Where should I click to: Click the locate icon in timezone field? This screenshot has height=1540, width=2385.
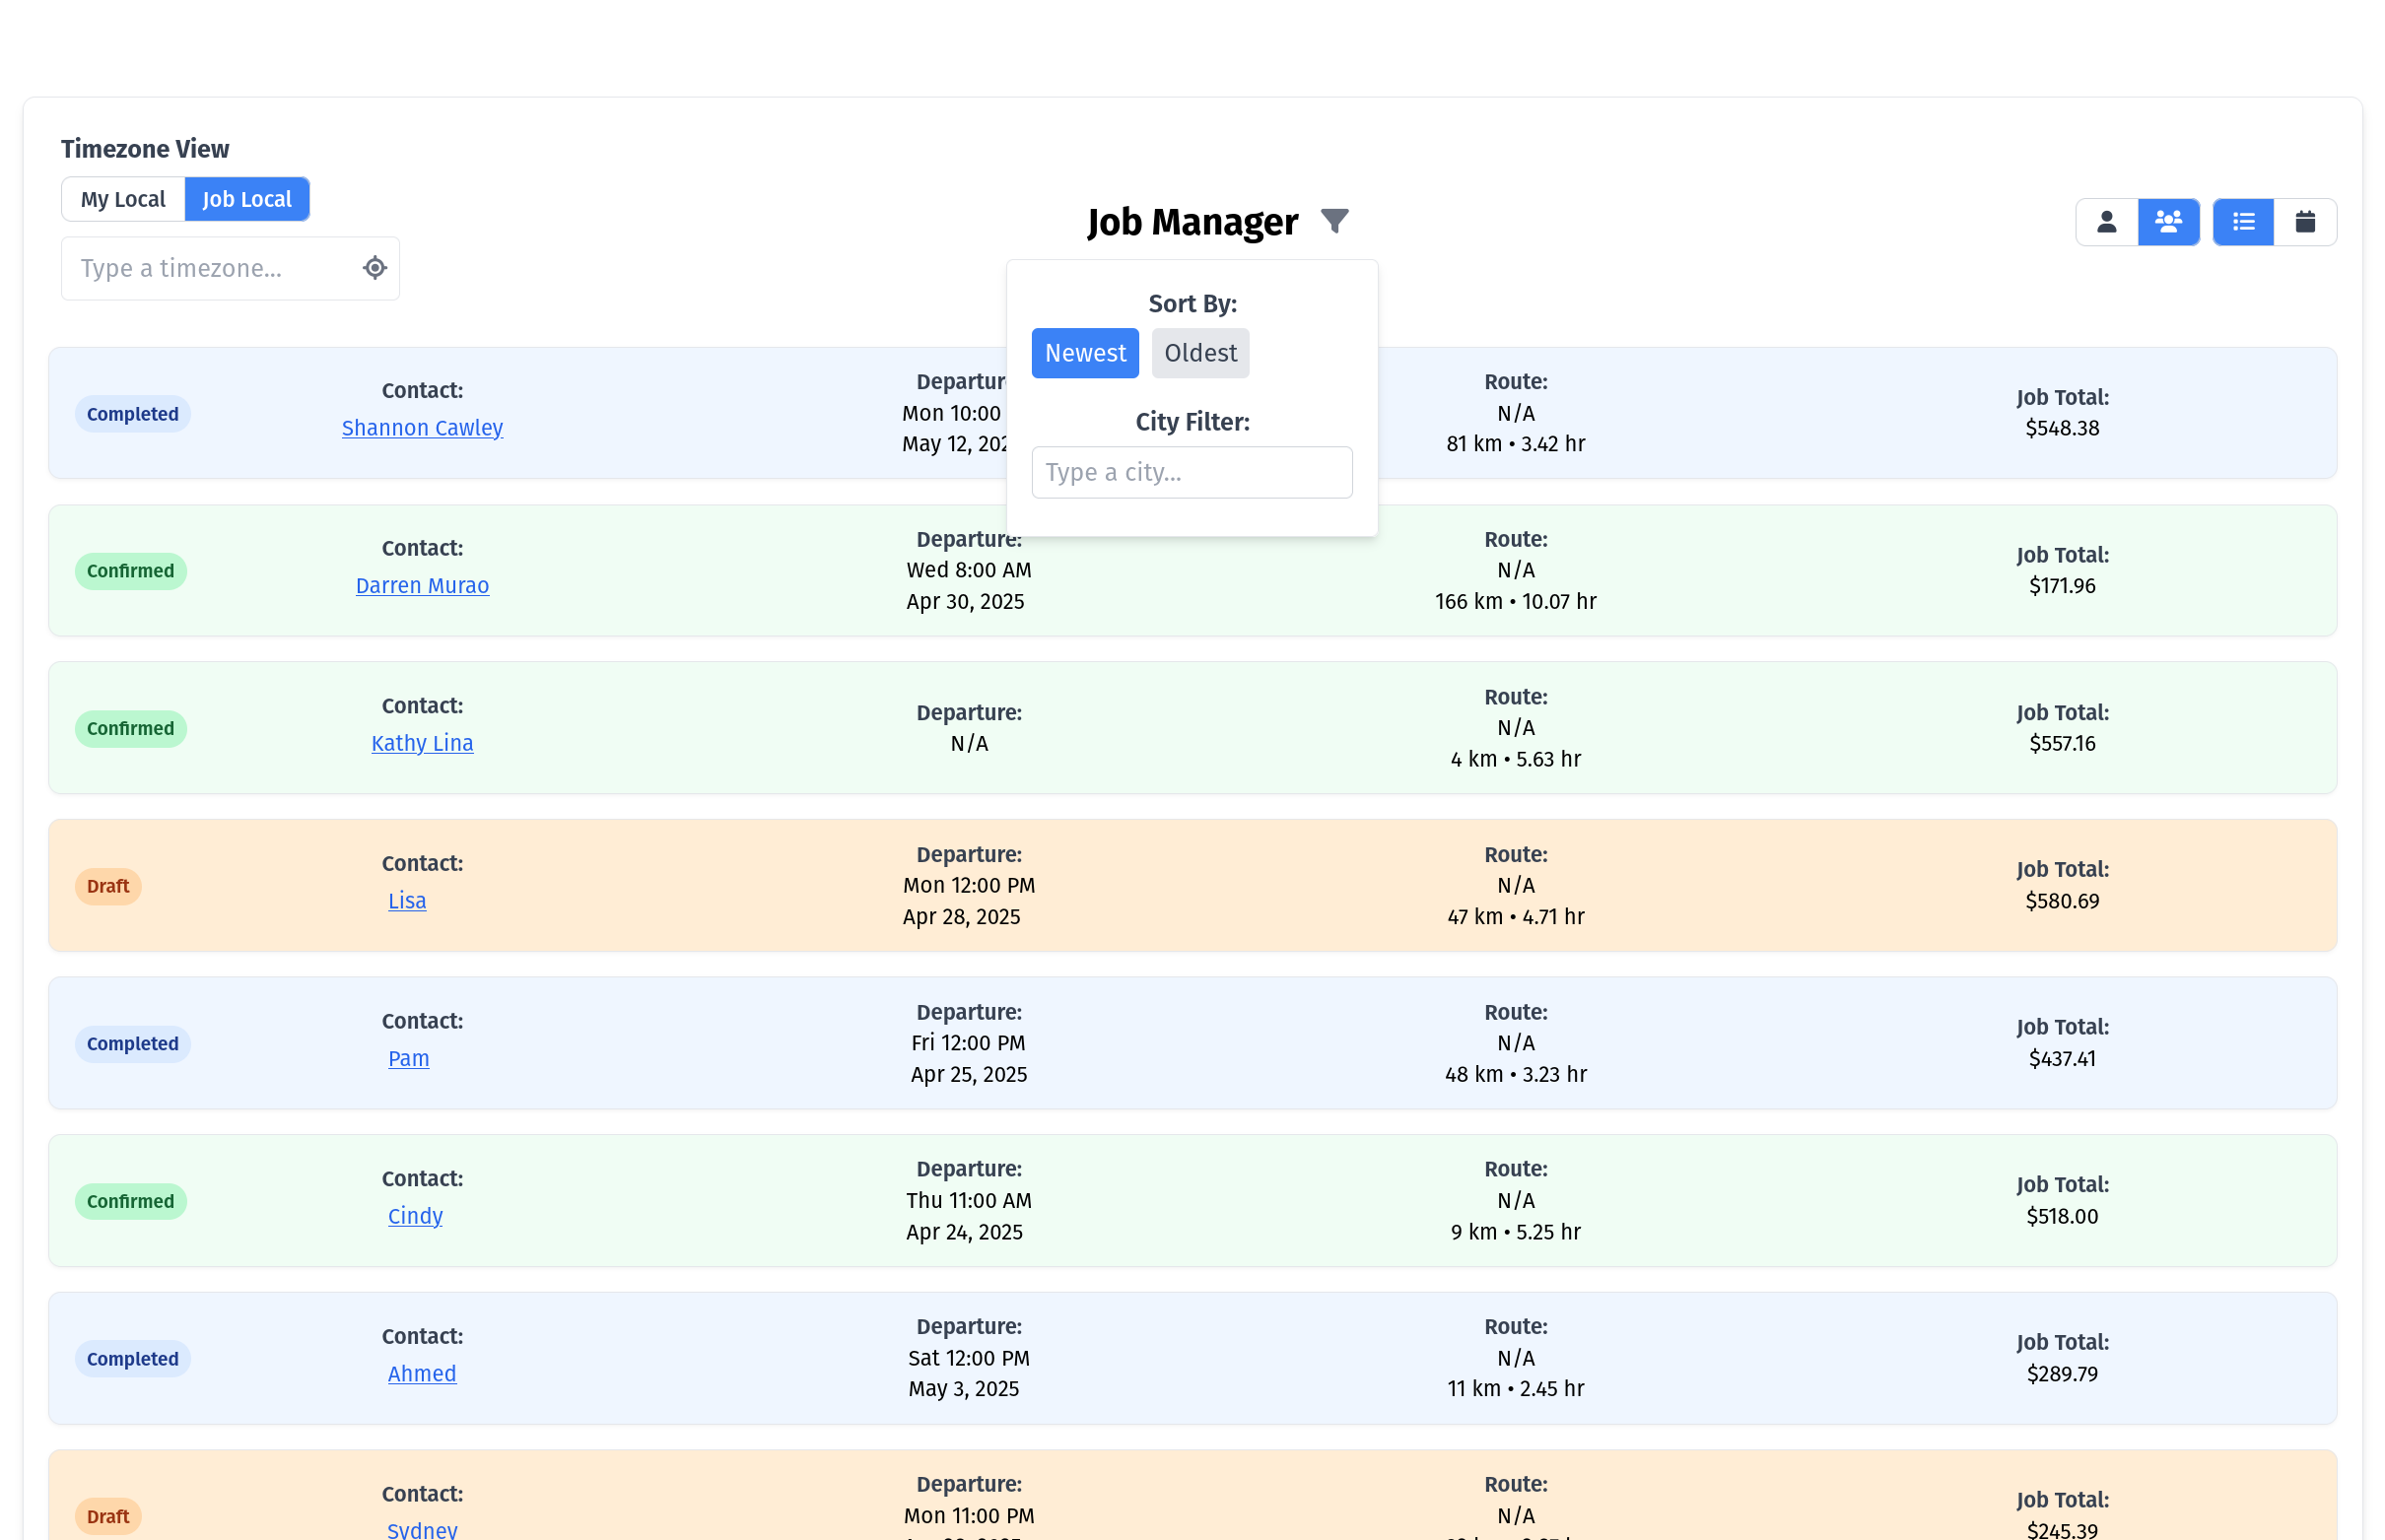pyautogui.click(x=374, y=267)
